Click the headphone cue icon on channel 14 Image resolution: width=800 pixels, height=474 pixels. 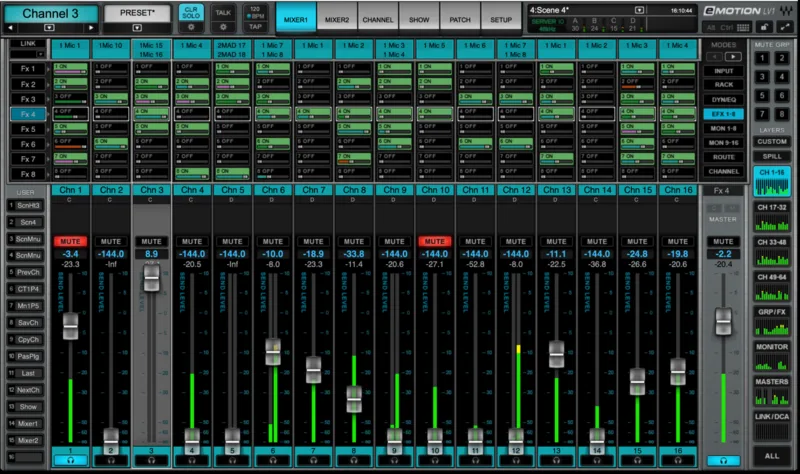pos(597,460)
